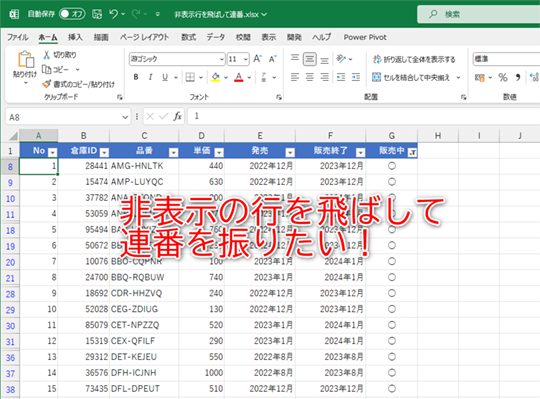Click the Percent Style icon
540x399 pixels.
(x=503, y=77)
